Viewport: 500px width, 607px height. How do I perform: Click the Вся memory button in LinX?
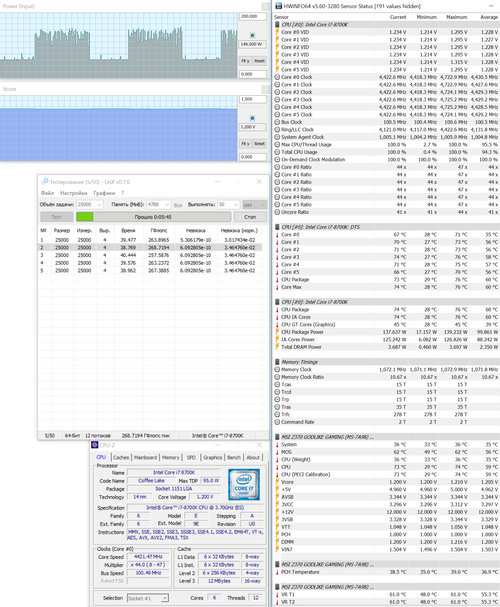click(178, 205)
